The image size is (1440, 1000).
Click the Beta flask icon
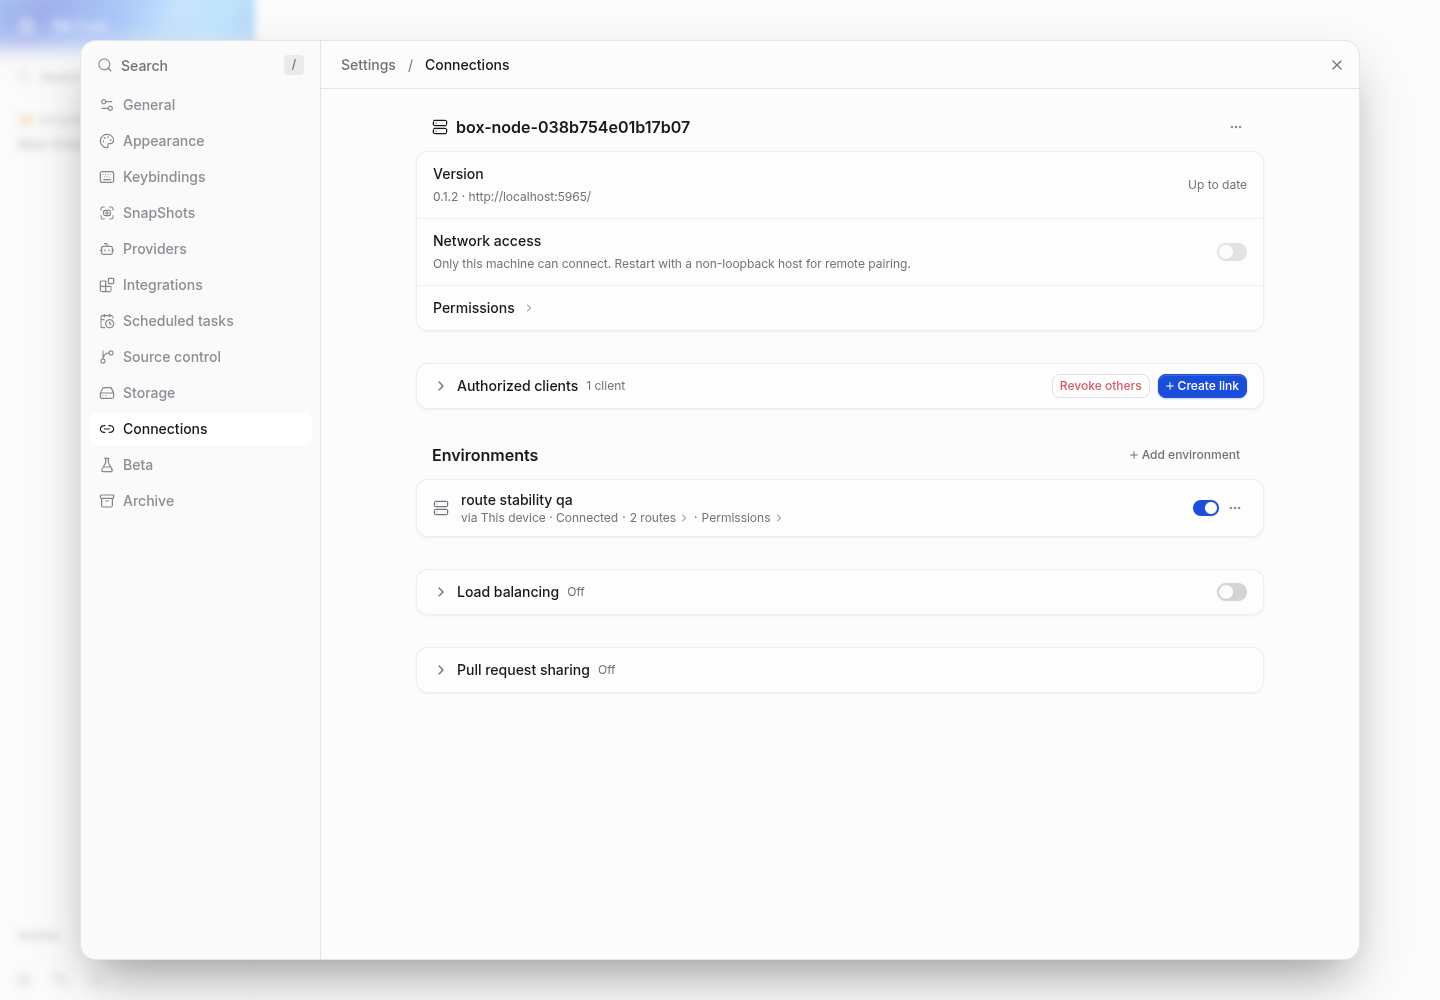(x=107, y=465)
